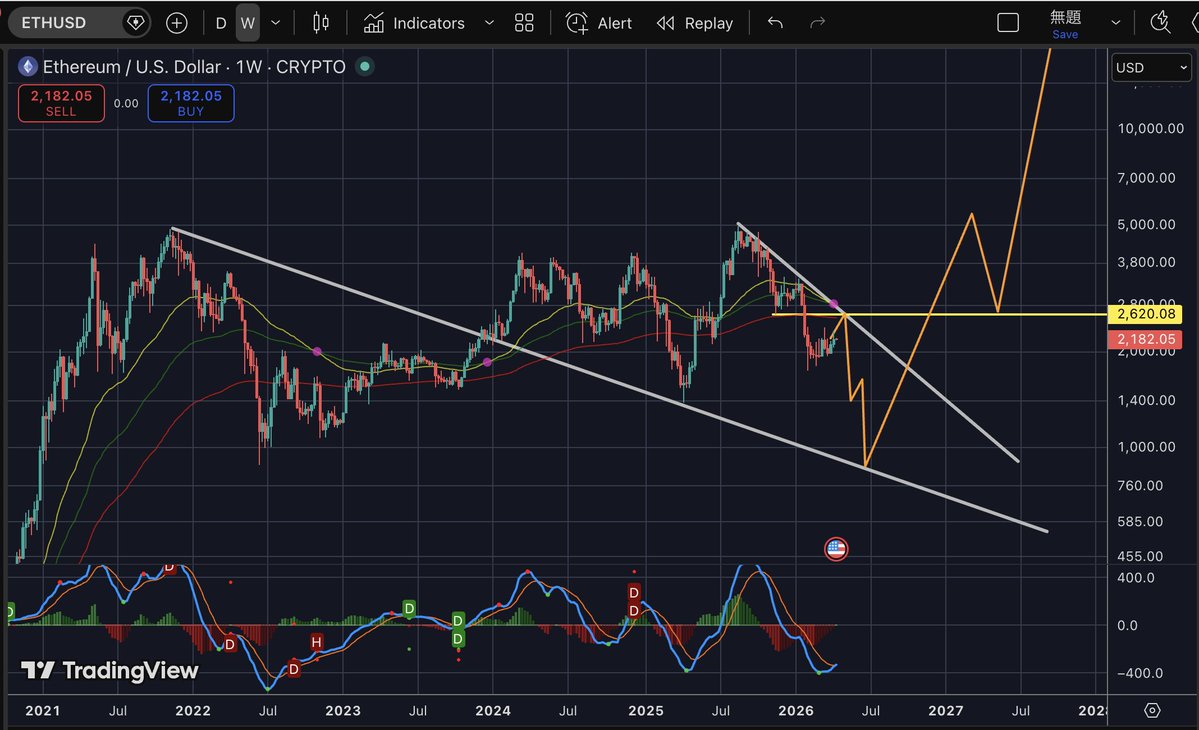This screenshot has height=730, width=1199.
Task: Open chart settings gear at bottom right
Action: click(x=1152, y=710)
